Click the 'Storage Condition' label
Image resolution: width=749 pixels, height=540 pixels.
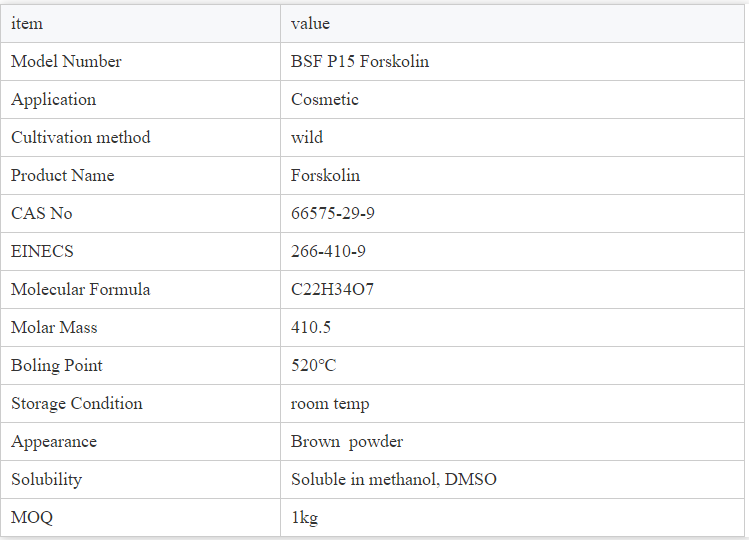76,404
